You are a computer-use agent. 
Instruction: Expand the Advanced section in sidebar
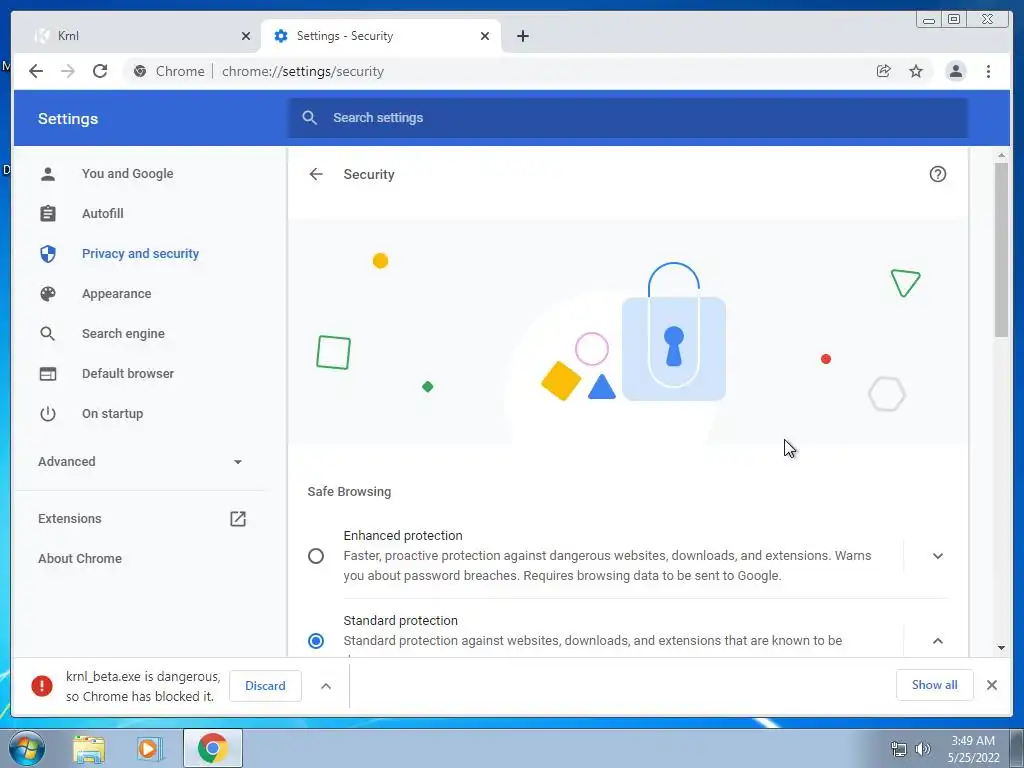click(140, 462)
